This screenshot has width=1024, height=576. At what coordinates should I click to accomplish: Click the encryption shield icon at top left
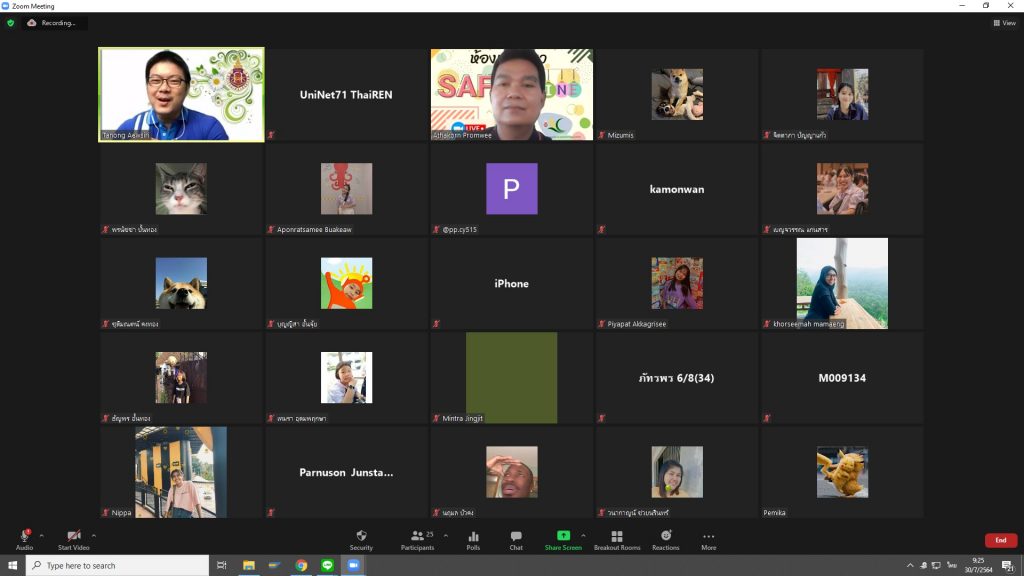[11, 23]
